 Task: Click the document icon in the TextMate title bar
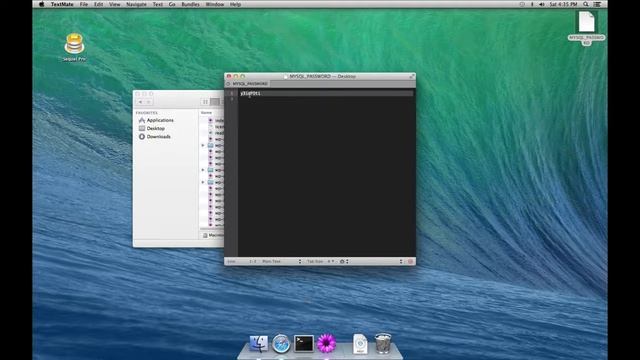coord(286,76)
